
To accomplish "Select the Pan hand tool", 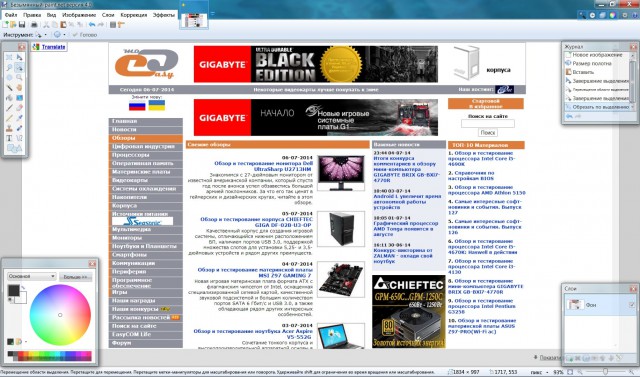I will point(19,87).
